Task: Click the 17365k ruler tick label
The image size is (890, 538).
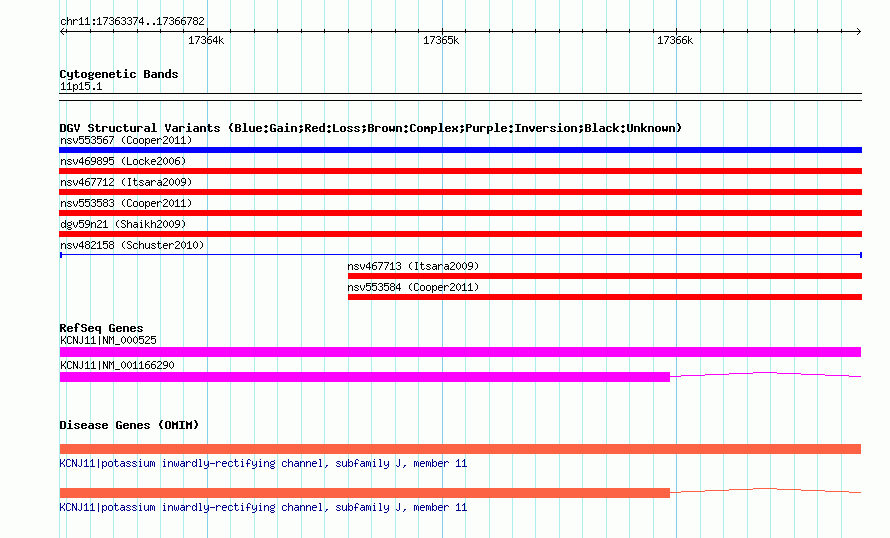Action: click(x=441, y=40)
